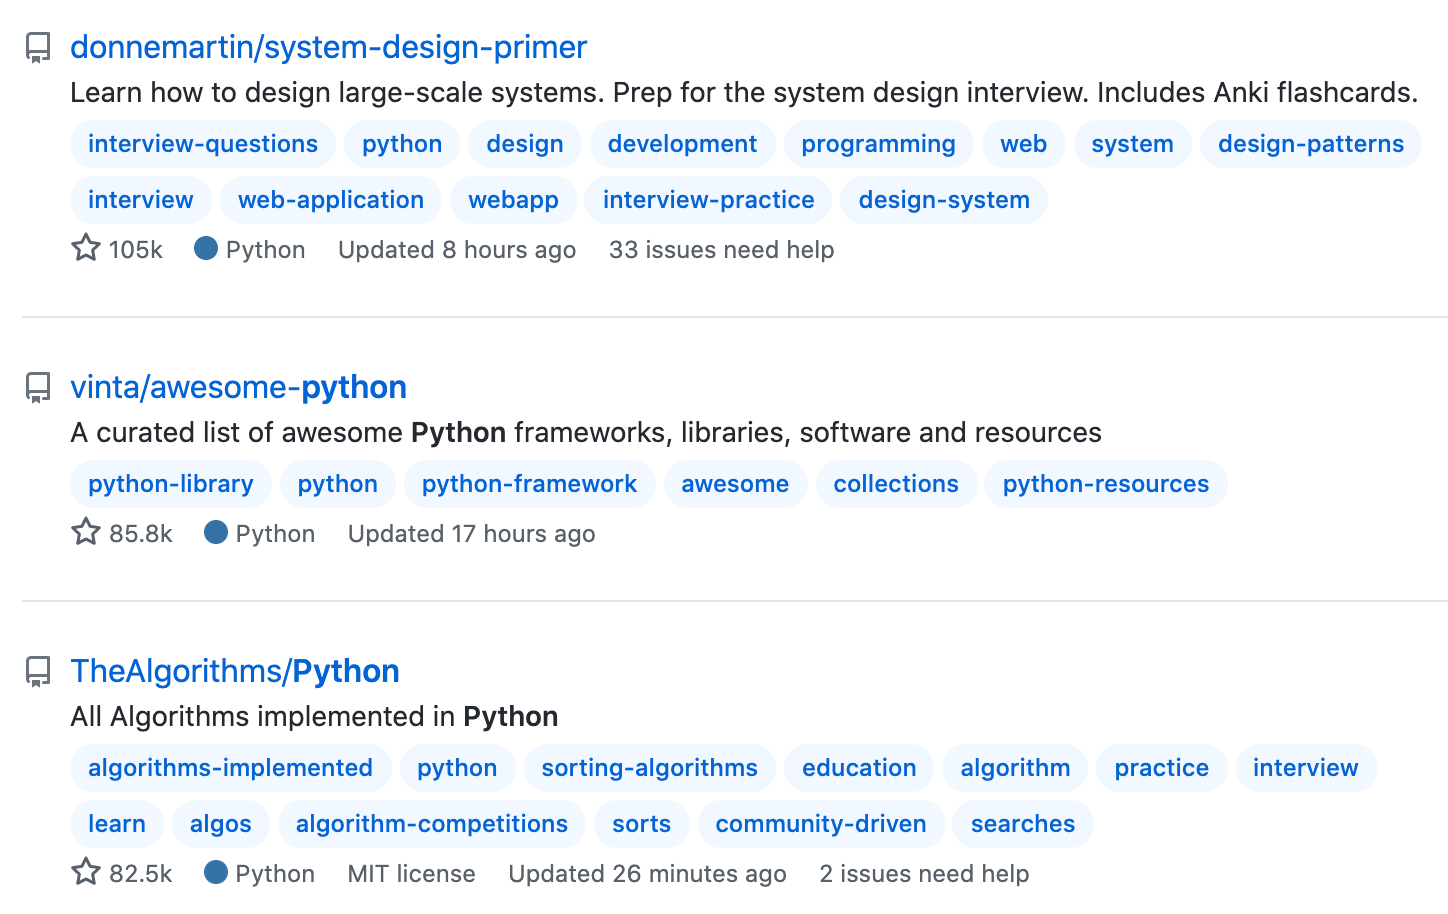Viewport: 1448px width, 914px height.
Task: Click the web-application topic tag
Action: tap(331, 200)
